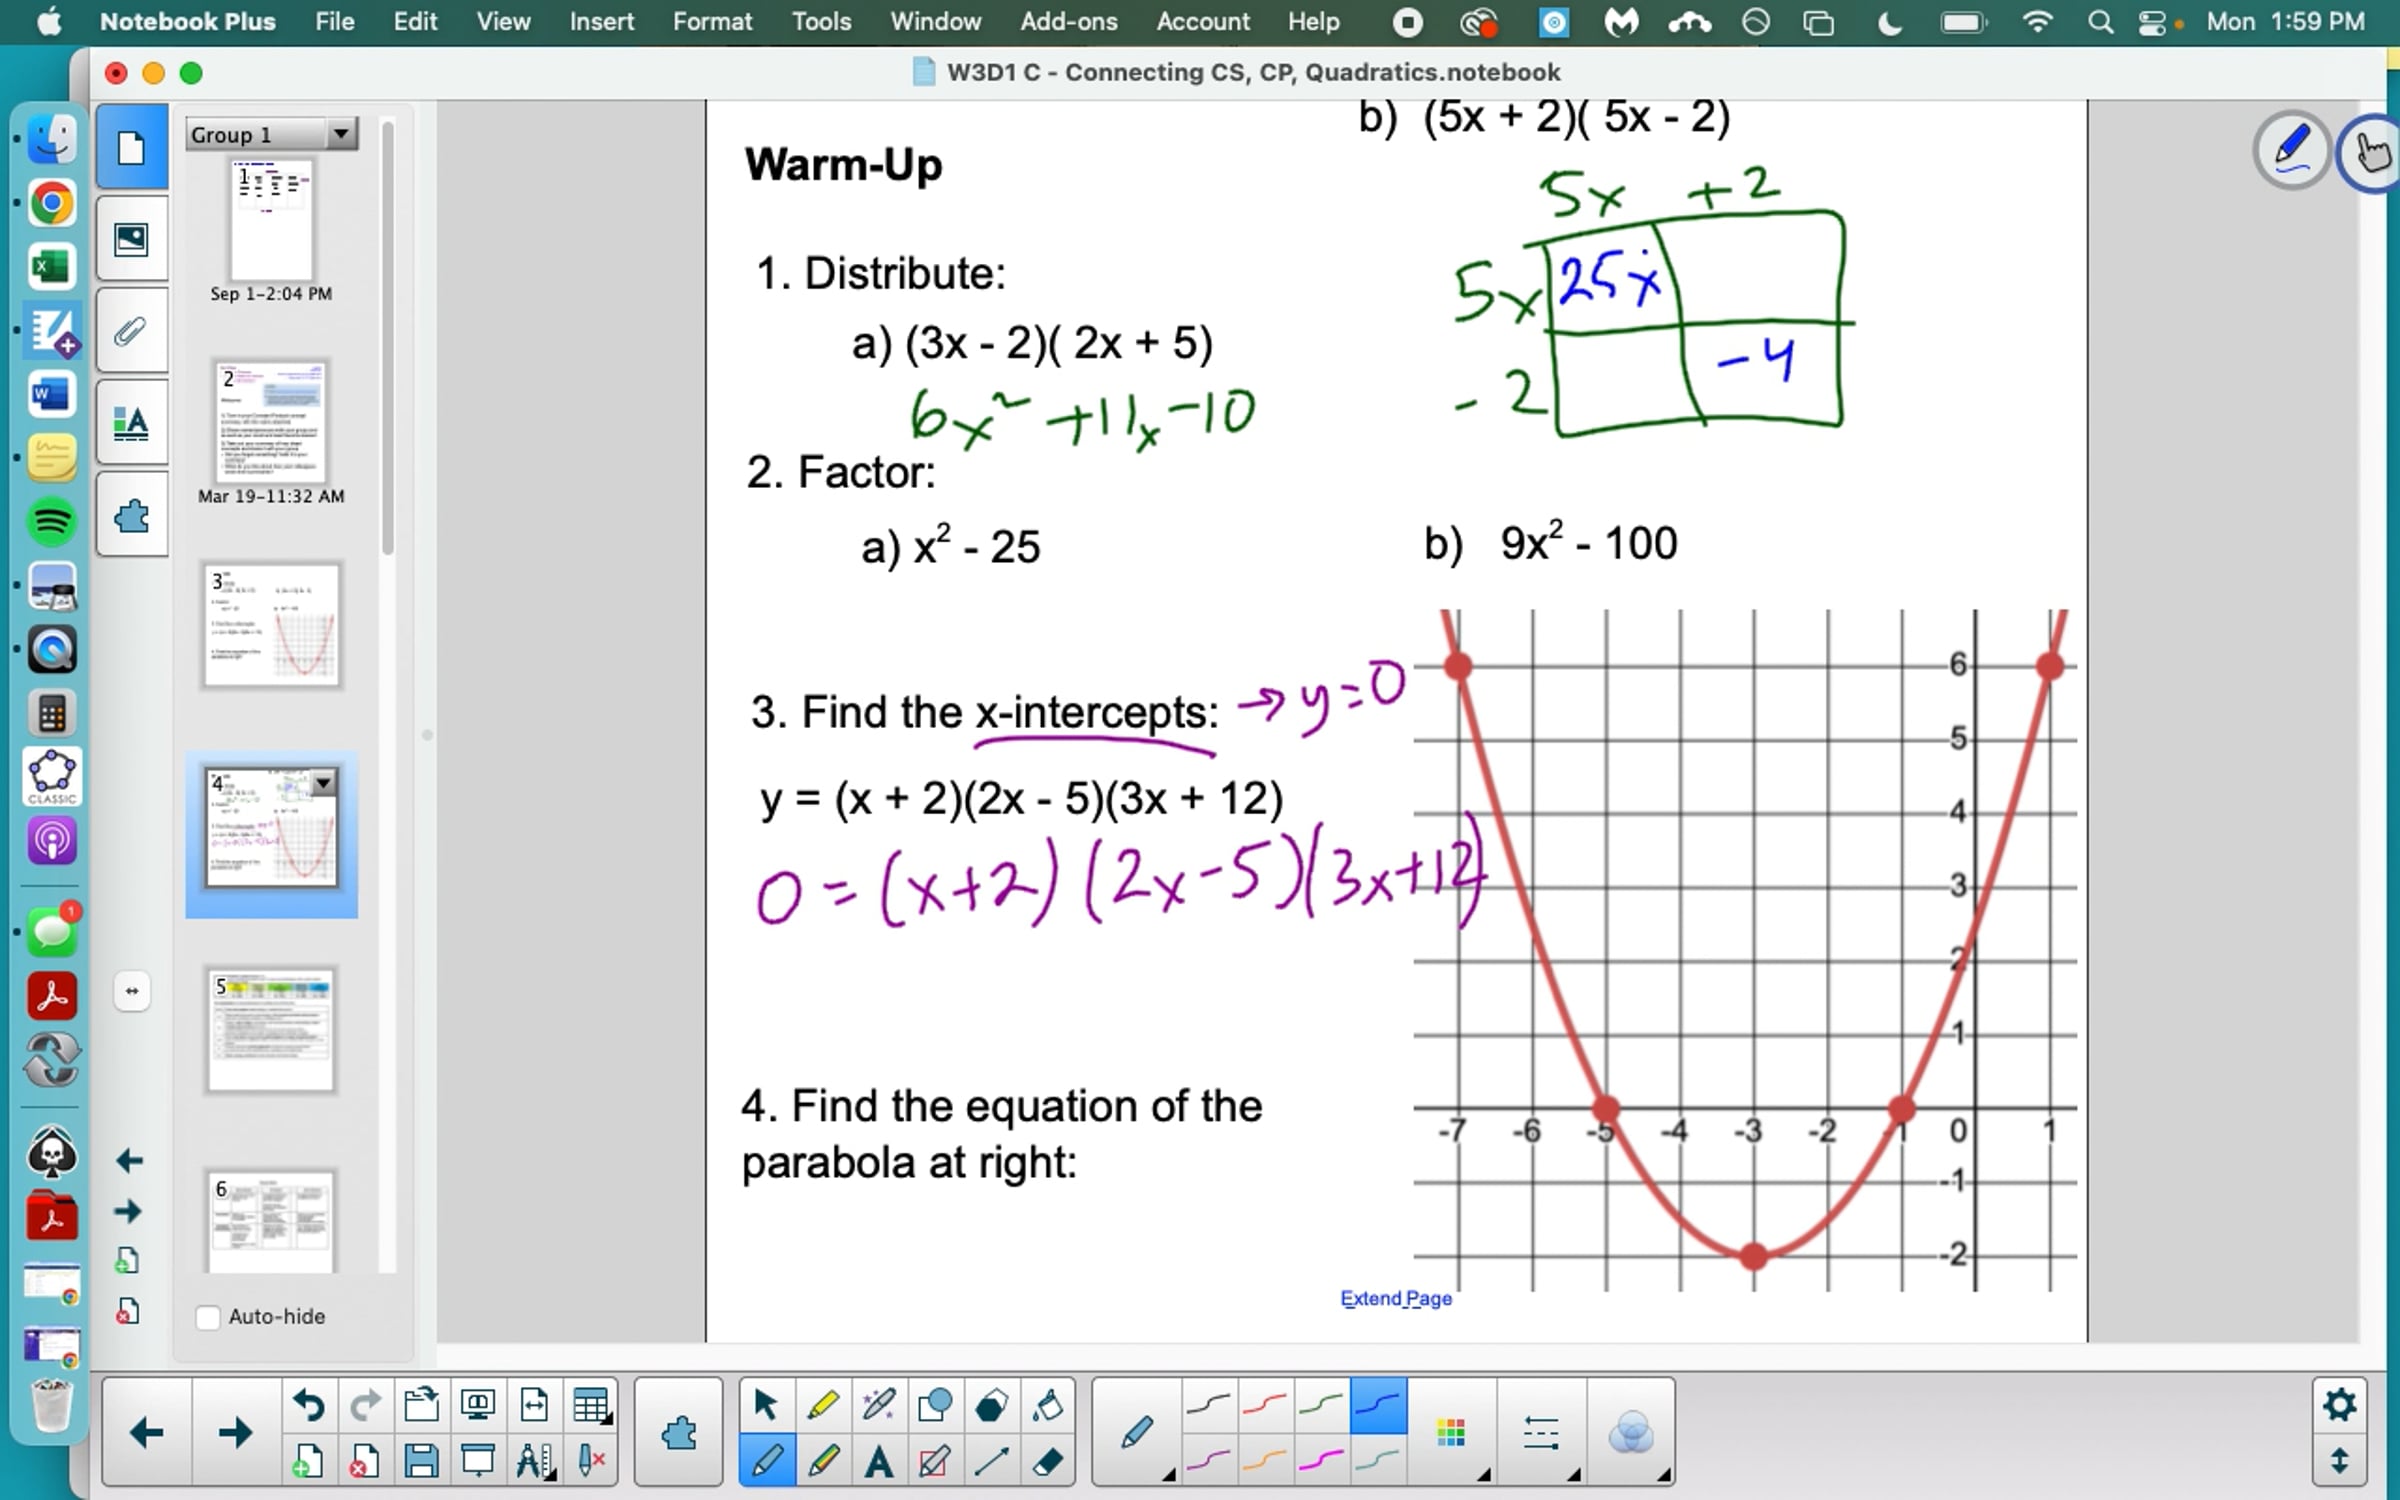Open the Insert menu
Viewport: 2400px width, 1500px height.
tap(601, 21)
